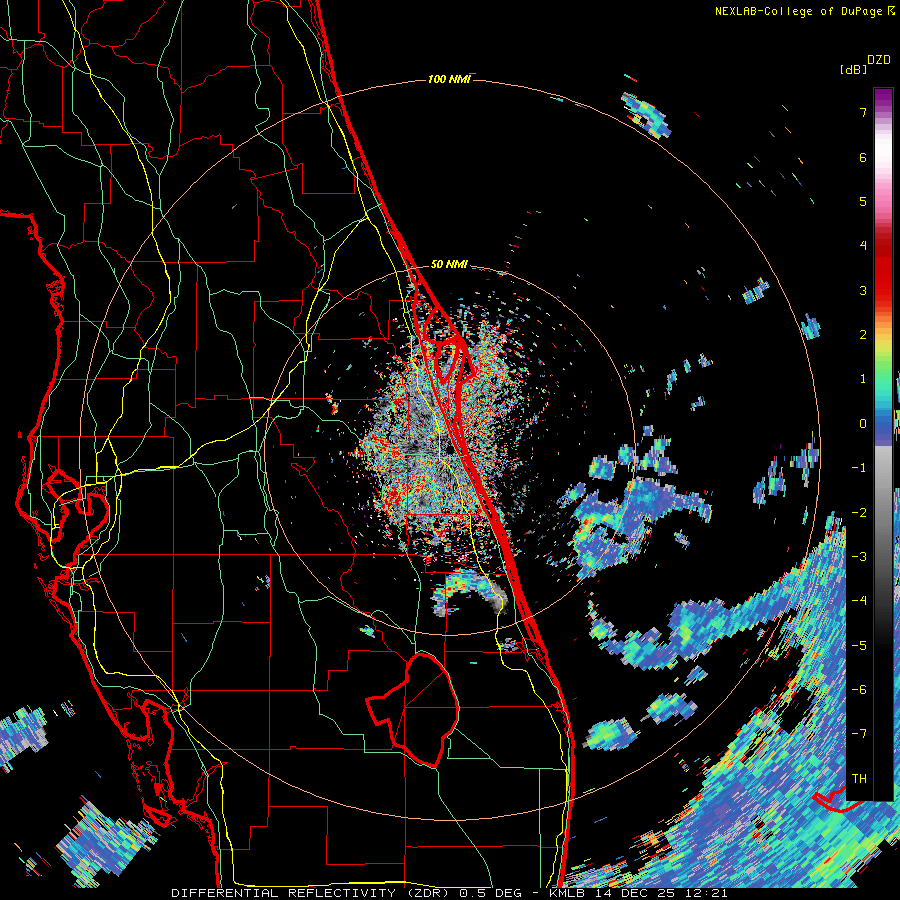Select the 7 tick on the dB scale
The image size is (900, 900).
coord(863,112)
